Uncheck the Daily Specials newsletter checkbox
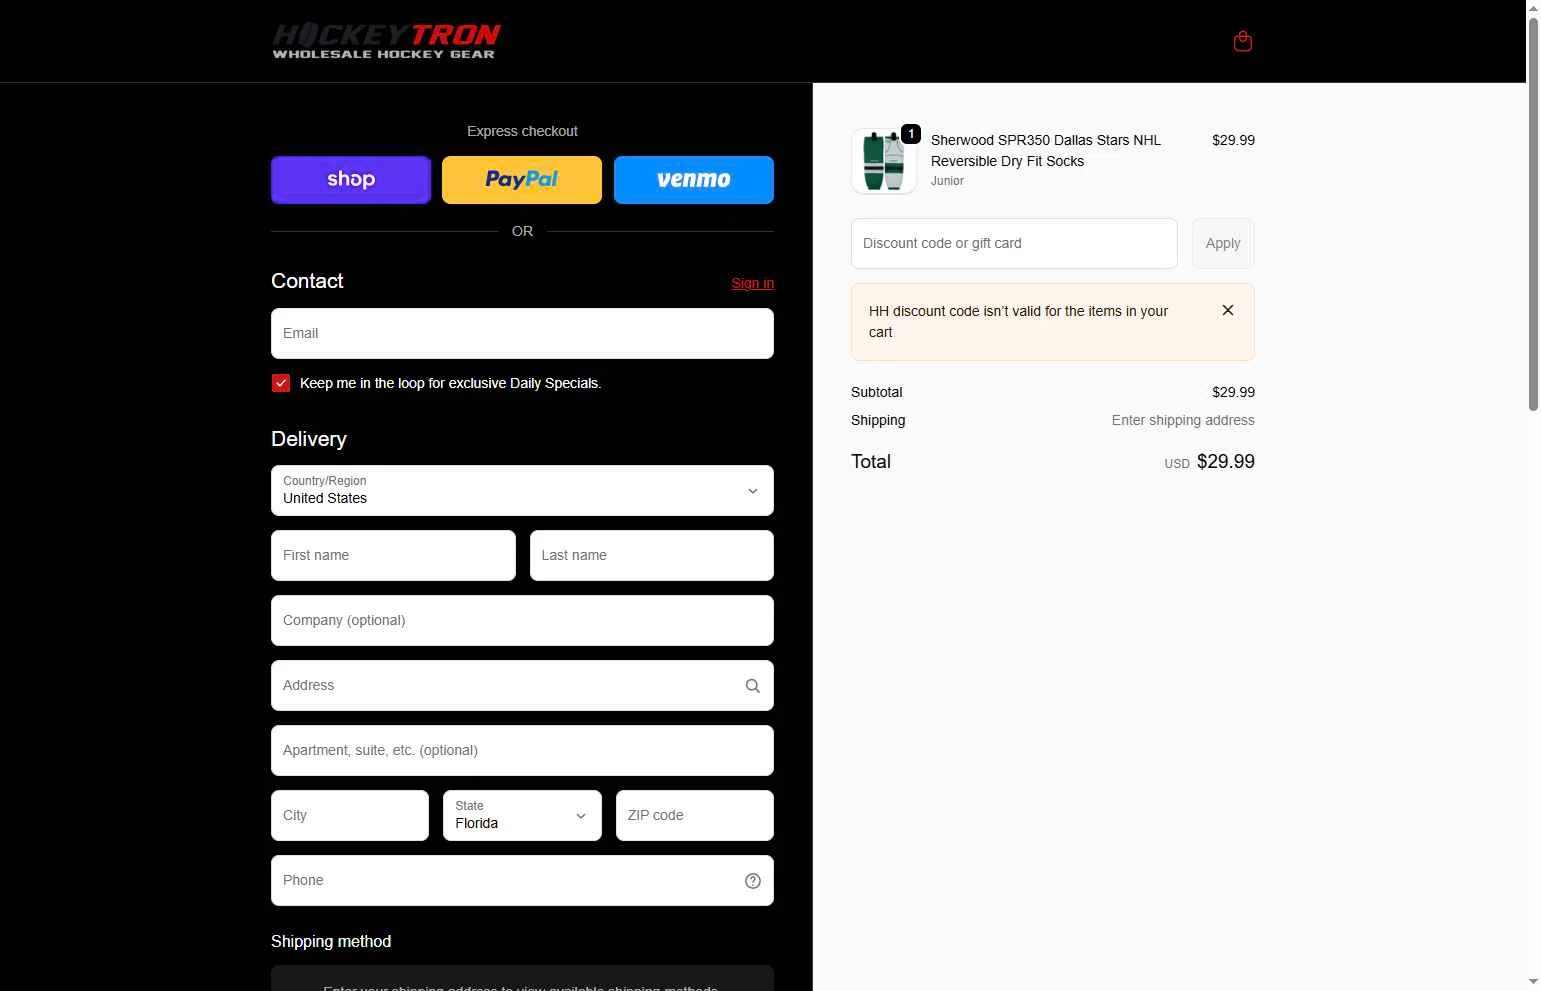This screenshot has width=1541, height=991. pos(281,383)
